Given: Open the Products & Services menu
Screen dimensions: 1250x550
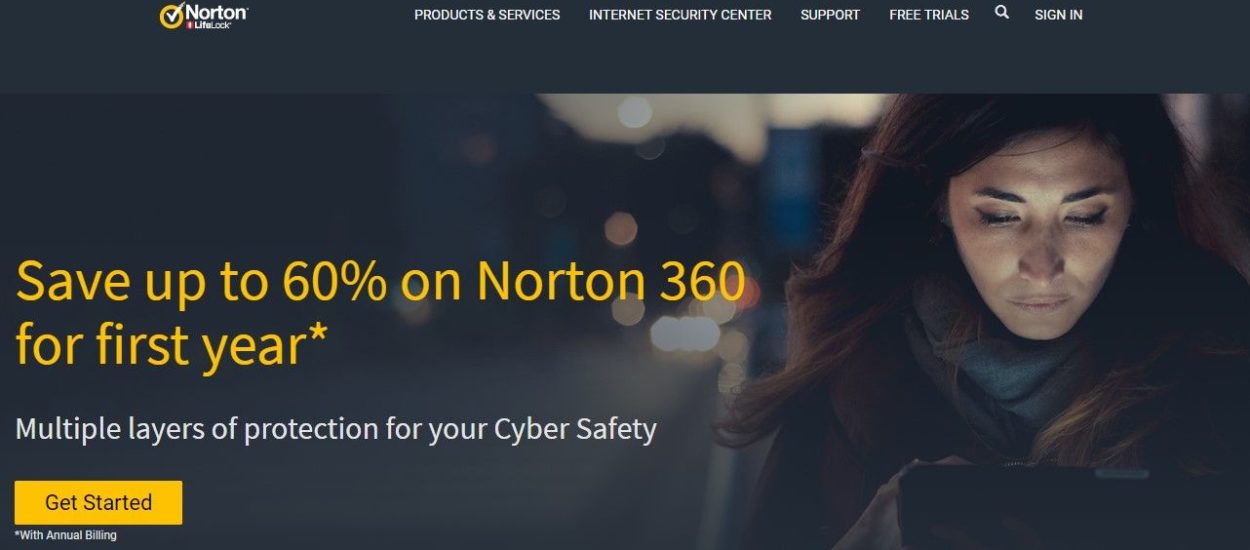Looking at the screenshot, I should click(487, 15).
